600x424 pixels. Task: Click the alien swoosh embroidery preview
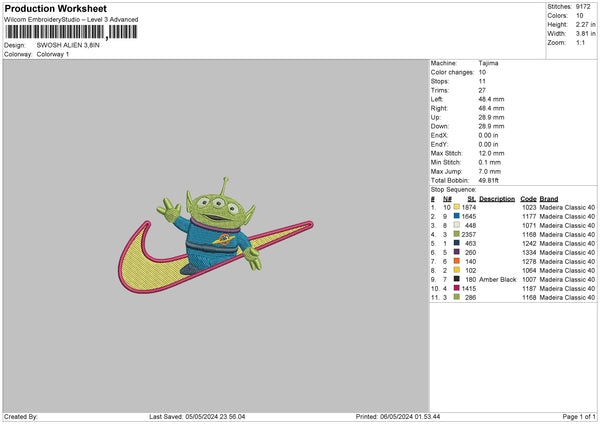pos(216,236)
